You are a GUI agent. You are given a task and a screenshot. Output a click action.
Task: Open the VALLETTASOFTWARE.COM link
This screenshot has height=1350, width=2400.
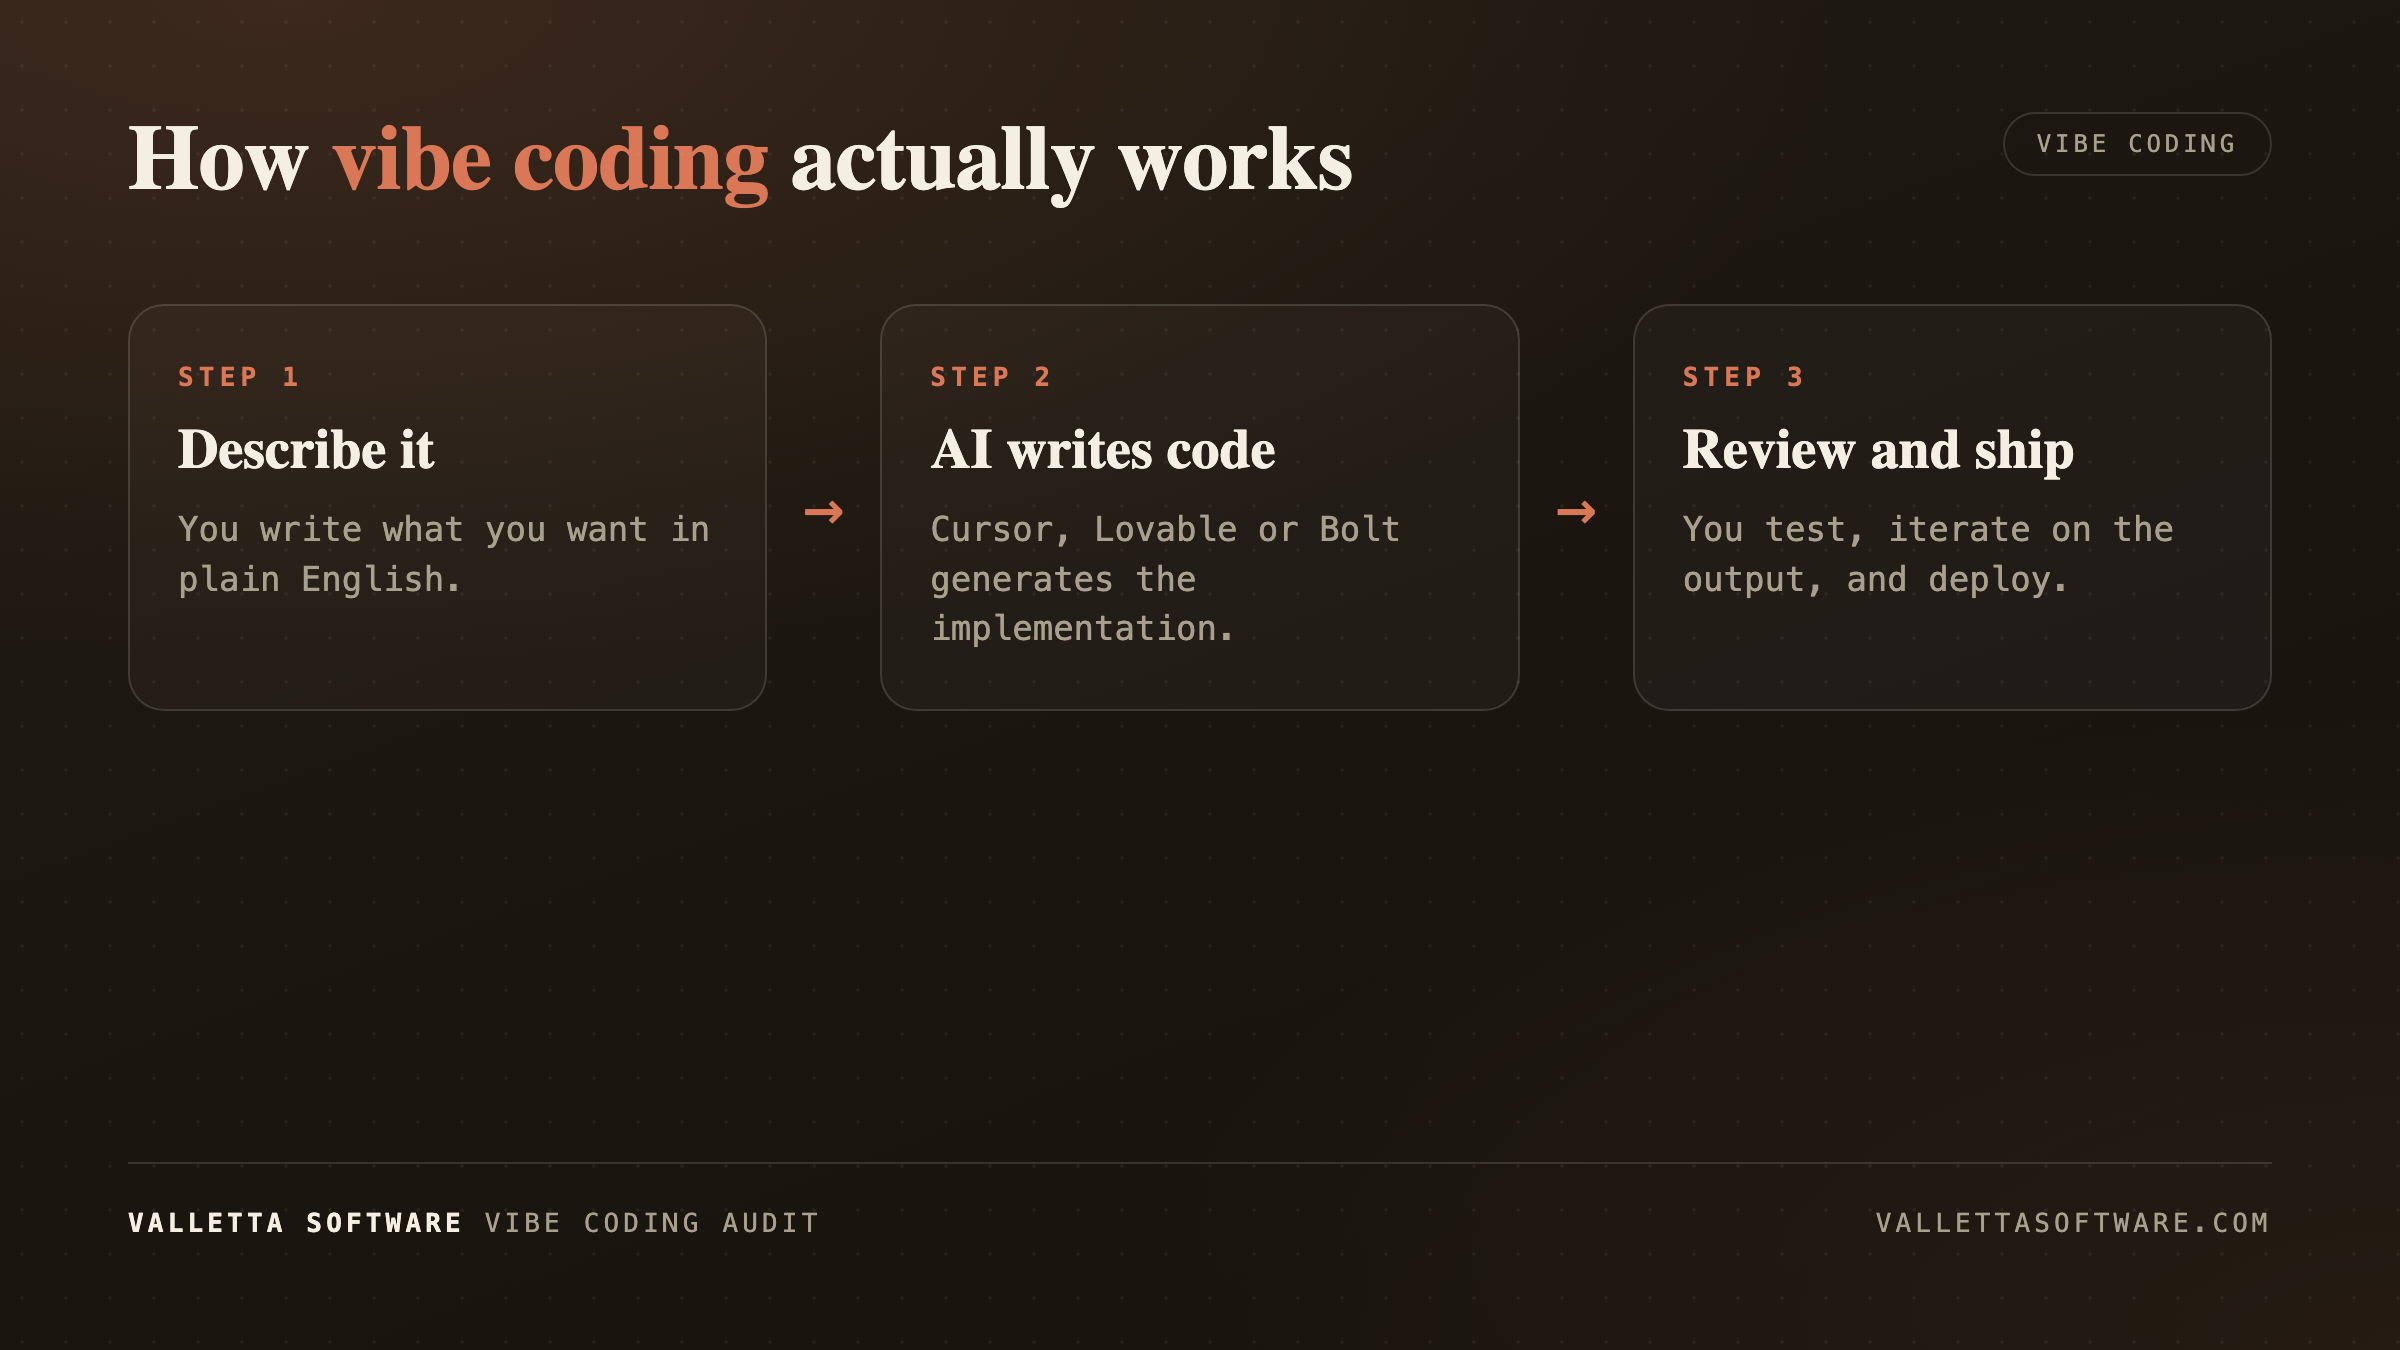coord(2073,1223)
